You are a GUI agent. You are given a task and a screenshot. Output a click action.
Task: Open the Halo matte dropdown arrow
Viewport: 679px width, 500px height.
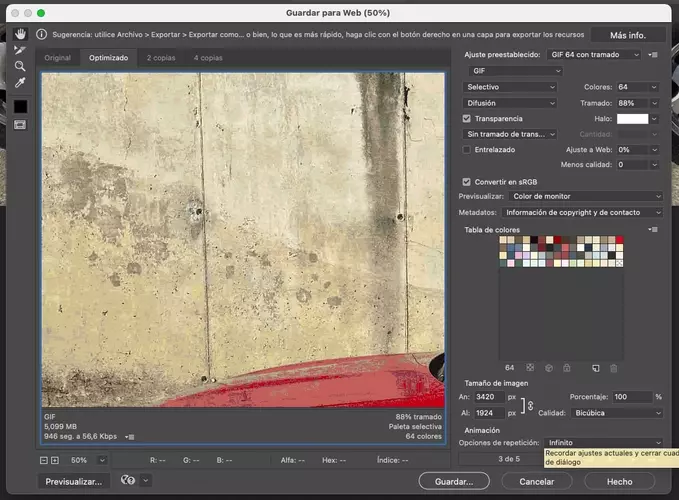[x=654, y=119]
